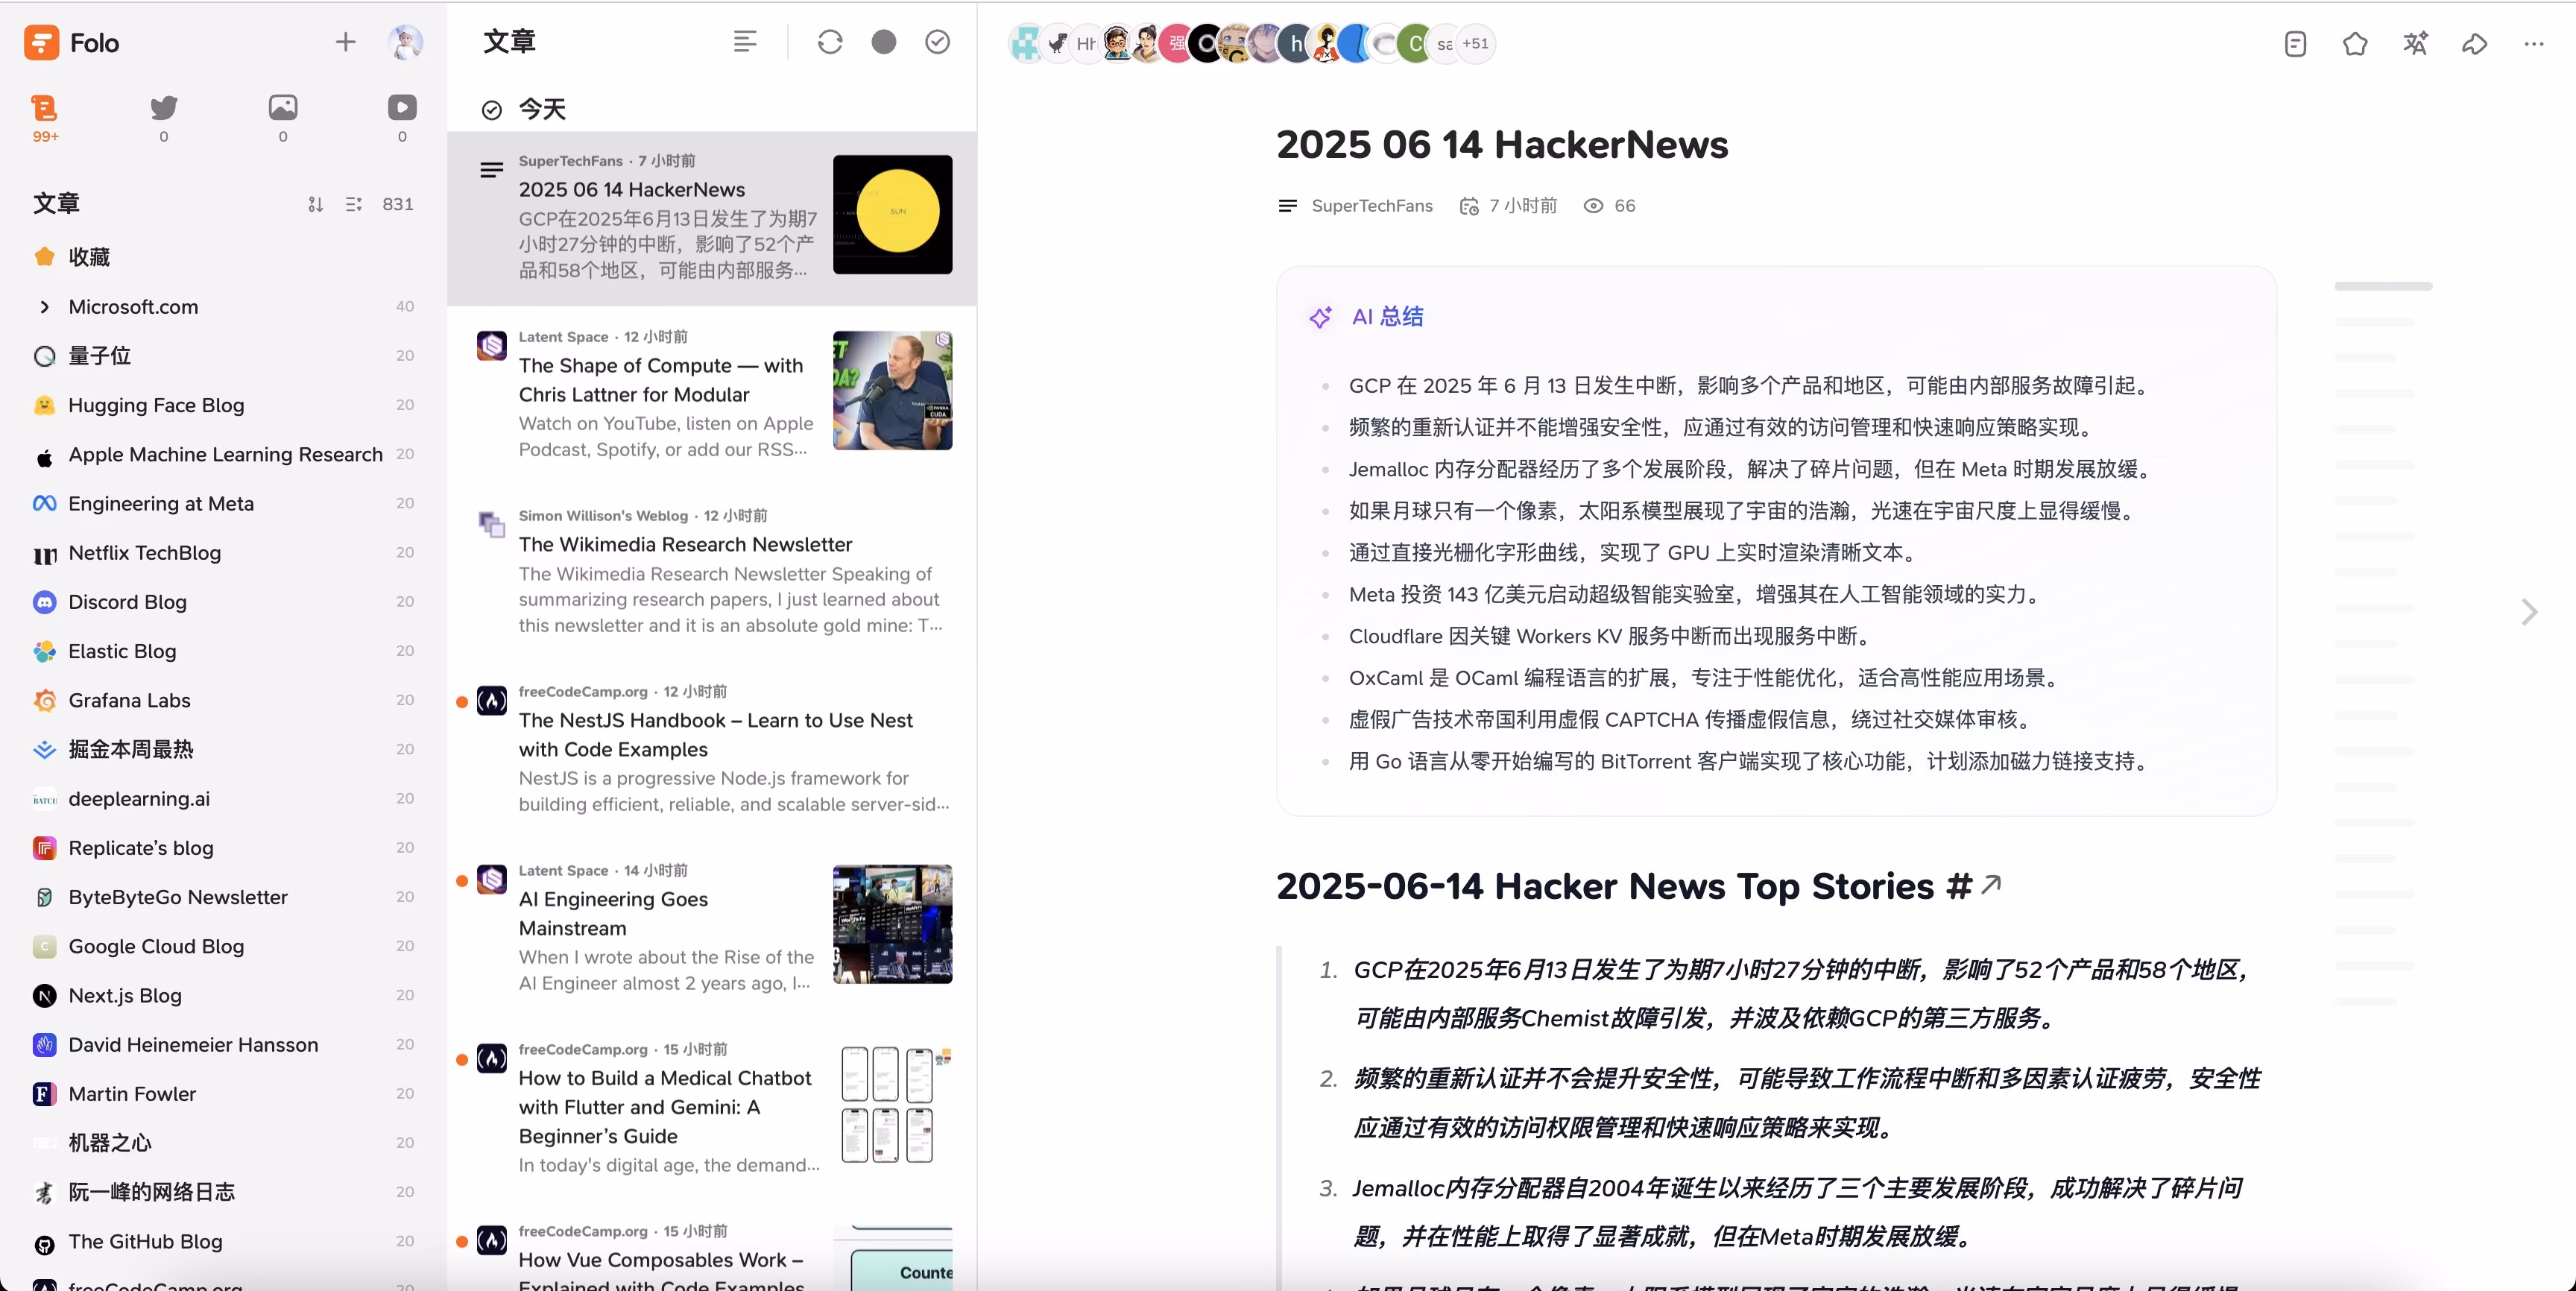Image resolution: width=2576 pixels, height=1291 pixels.
Task: Select the Martin Fowler feed
Action: click(x=223, y=1094)
